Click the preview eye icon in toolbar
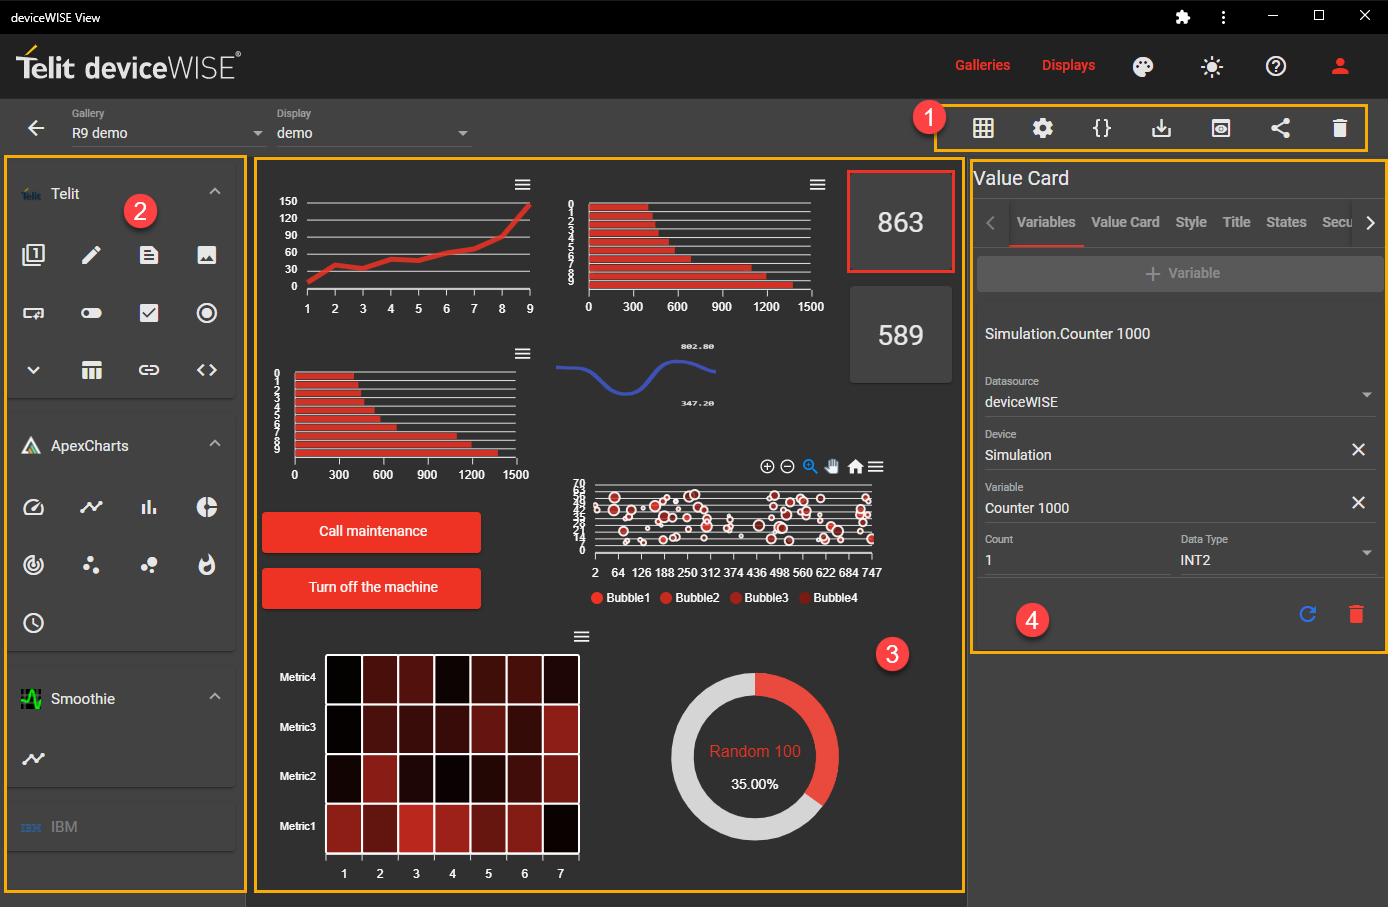Image resolution: width=1388 pixels, height=907 pixels. pyautogui.click(x=1221, y=128)
